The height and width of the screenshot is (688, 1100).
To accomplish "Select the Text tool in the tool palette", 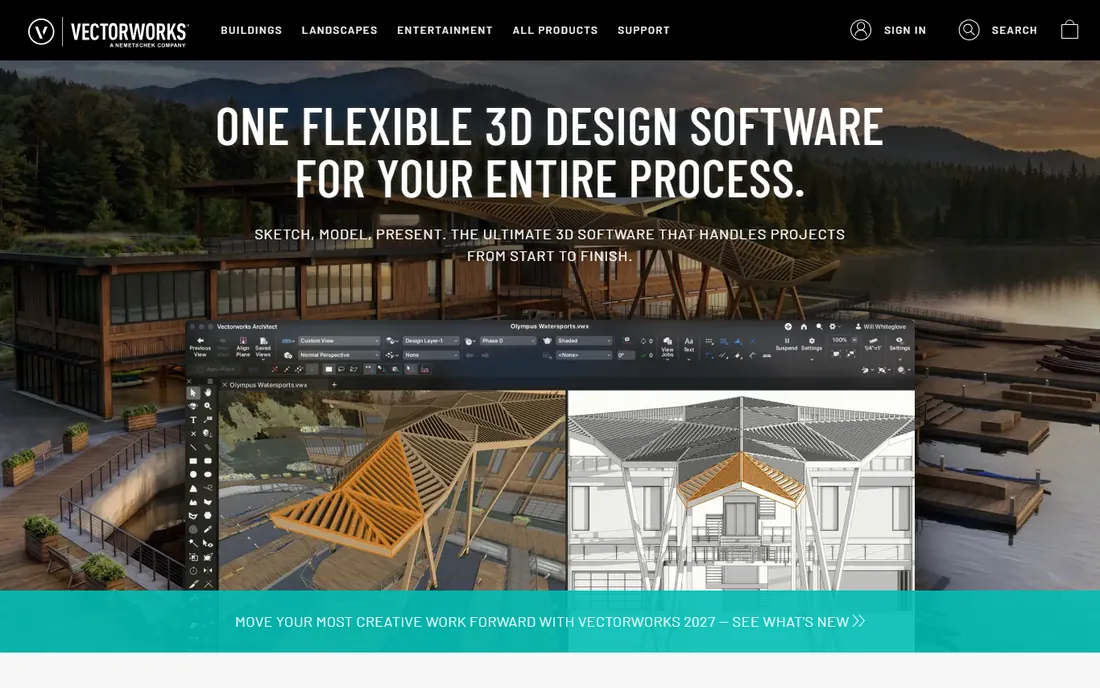I will 193,419.
